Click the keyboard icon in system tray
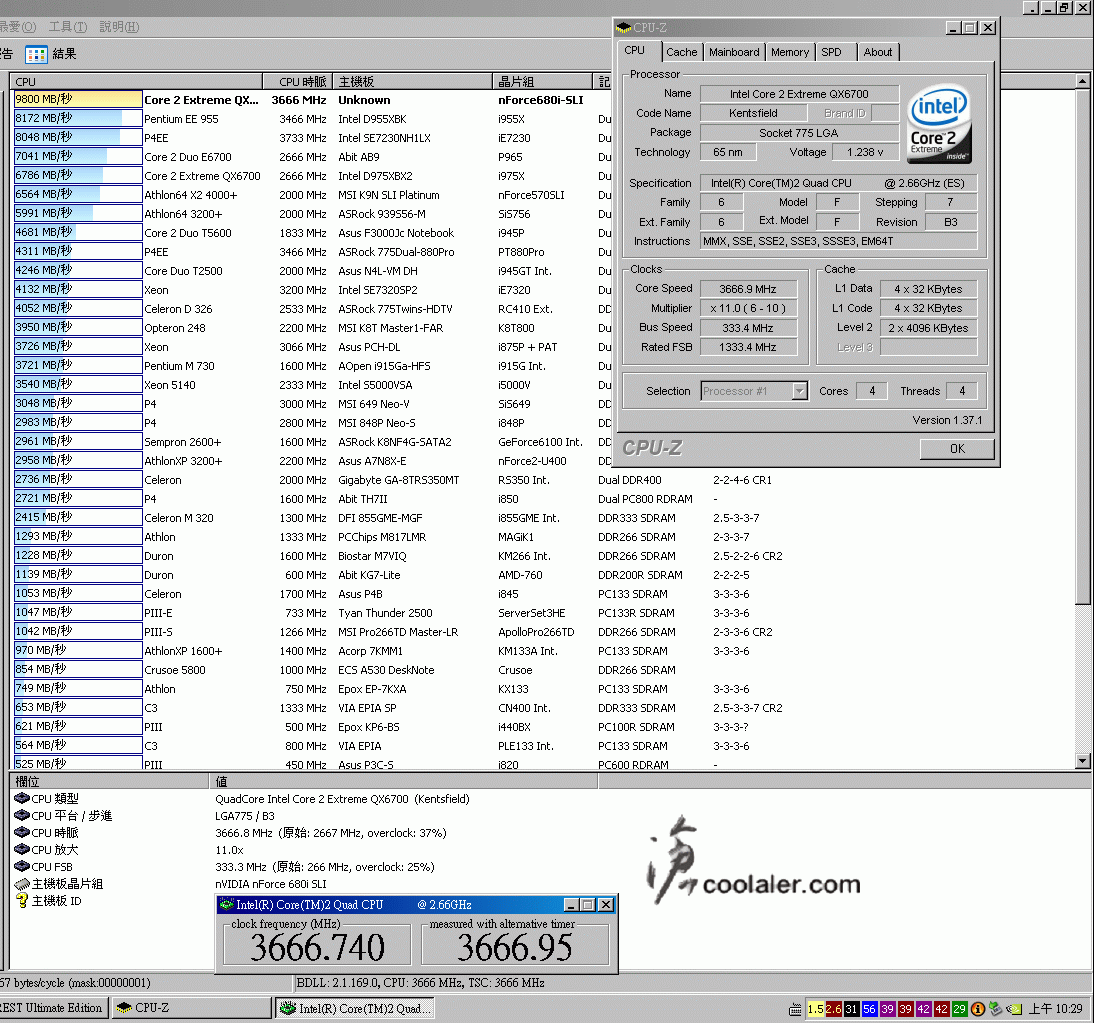This screenshot has width=1094, height=1023. pyautogui.click(x=795, y=1009)
